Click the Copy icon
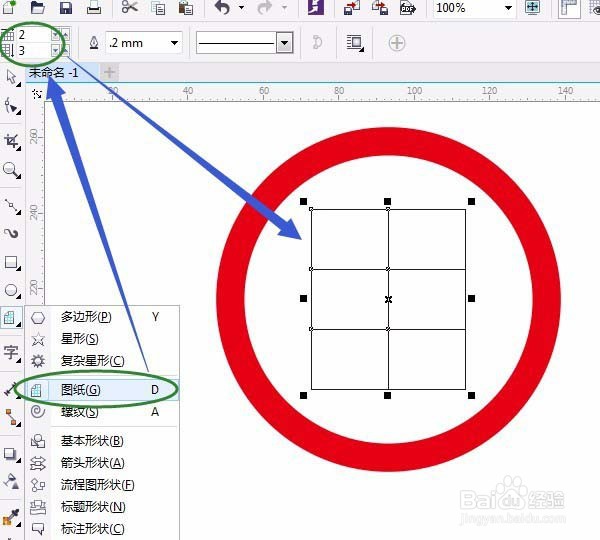This screenshot has height=540, width=600. pos(158,8)
